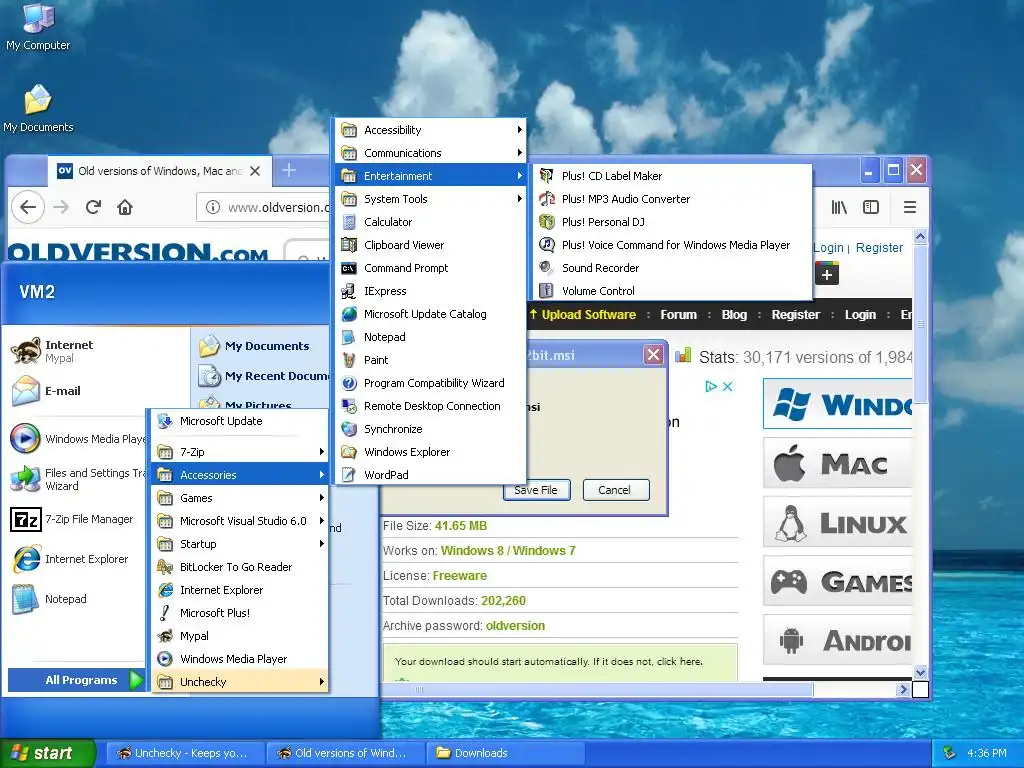Open 7-Zip File Manager pinned item

click(x=73, y=519)
